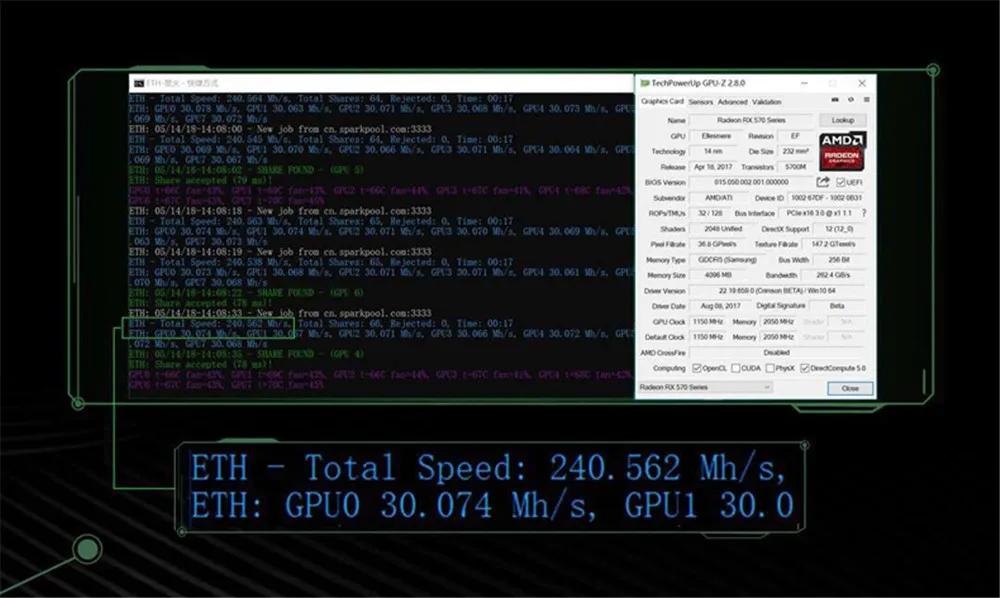Switch to the Validation tab
Image resolution: width=1000 pixels, height=598 pixels.
[x=767, y=102]
